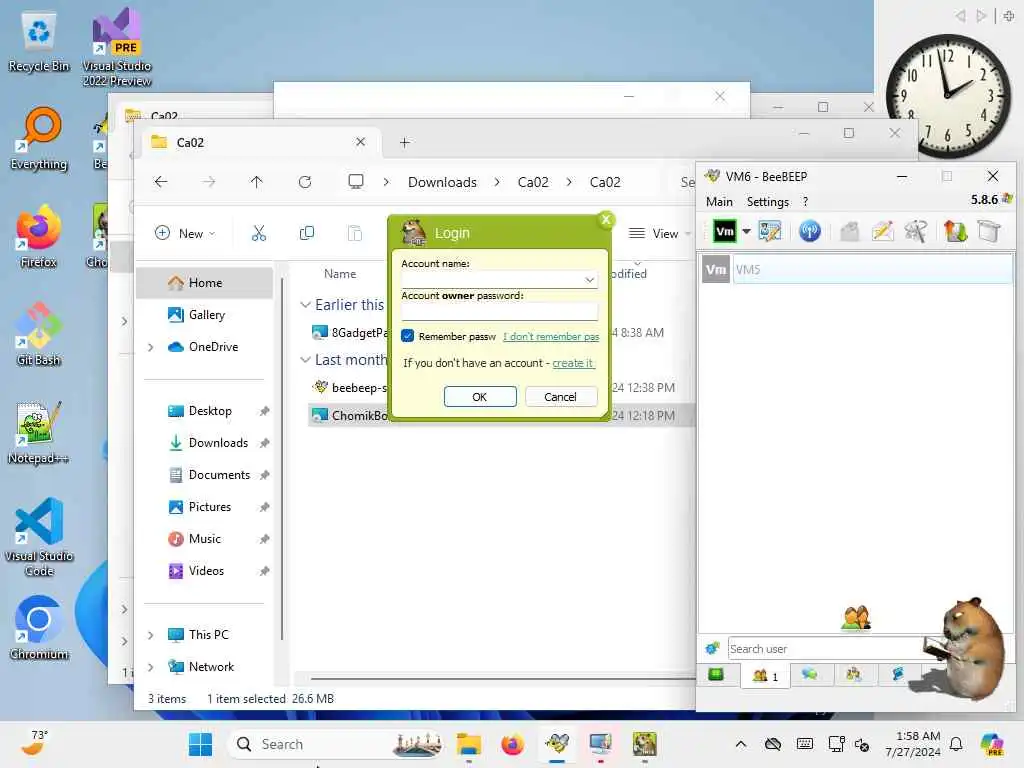This screenshot has height=768, width=1024.
Task: Switch to the chat bubbles tab in BeeBEEP
Action: coord(810,675)
